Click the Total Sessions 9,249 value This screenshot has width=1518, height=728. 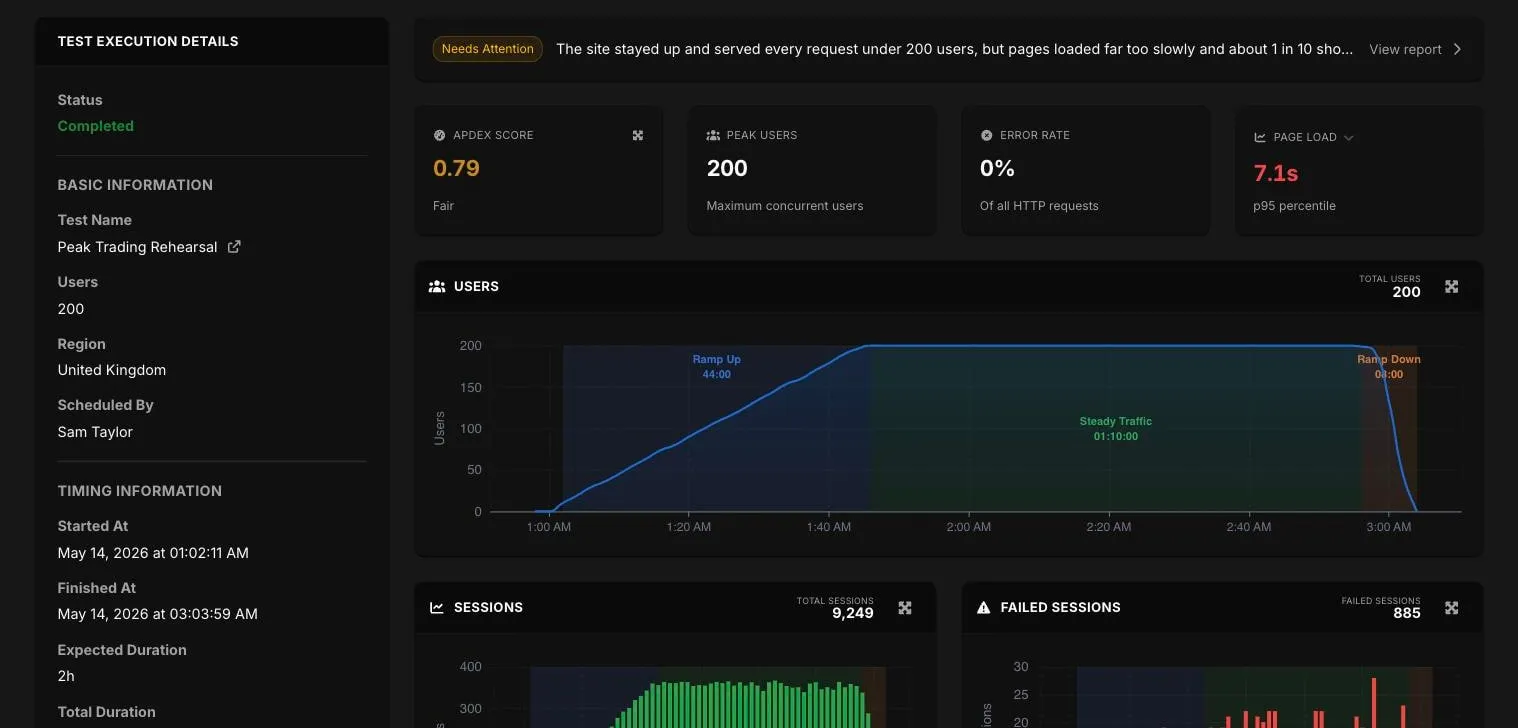click(853, 613)
